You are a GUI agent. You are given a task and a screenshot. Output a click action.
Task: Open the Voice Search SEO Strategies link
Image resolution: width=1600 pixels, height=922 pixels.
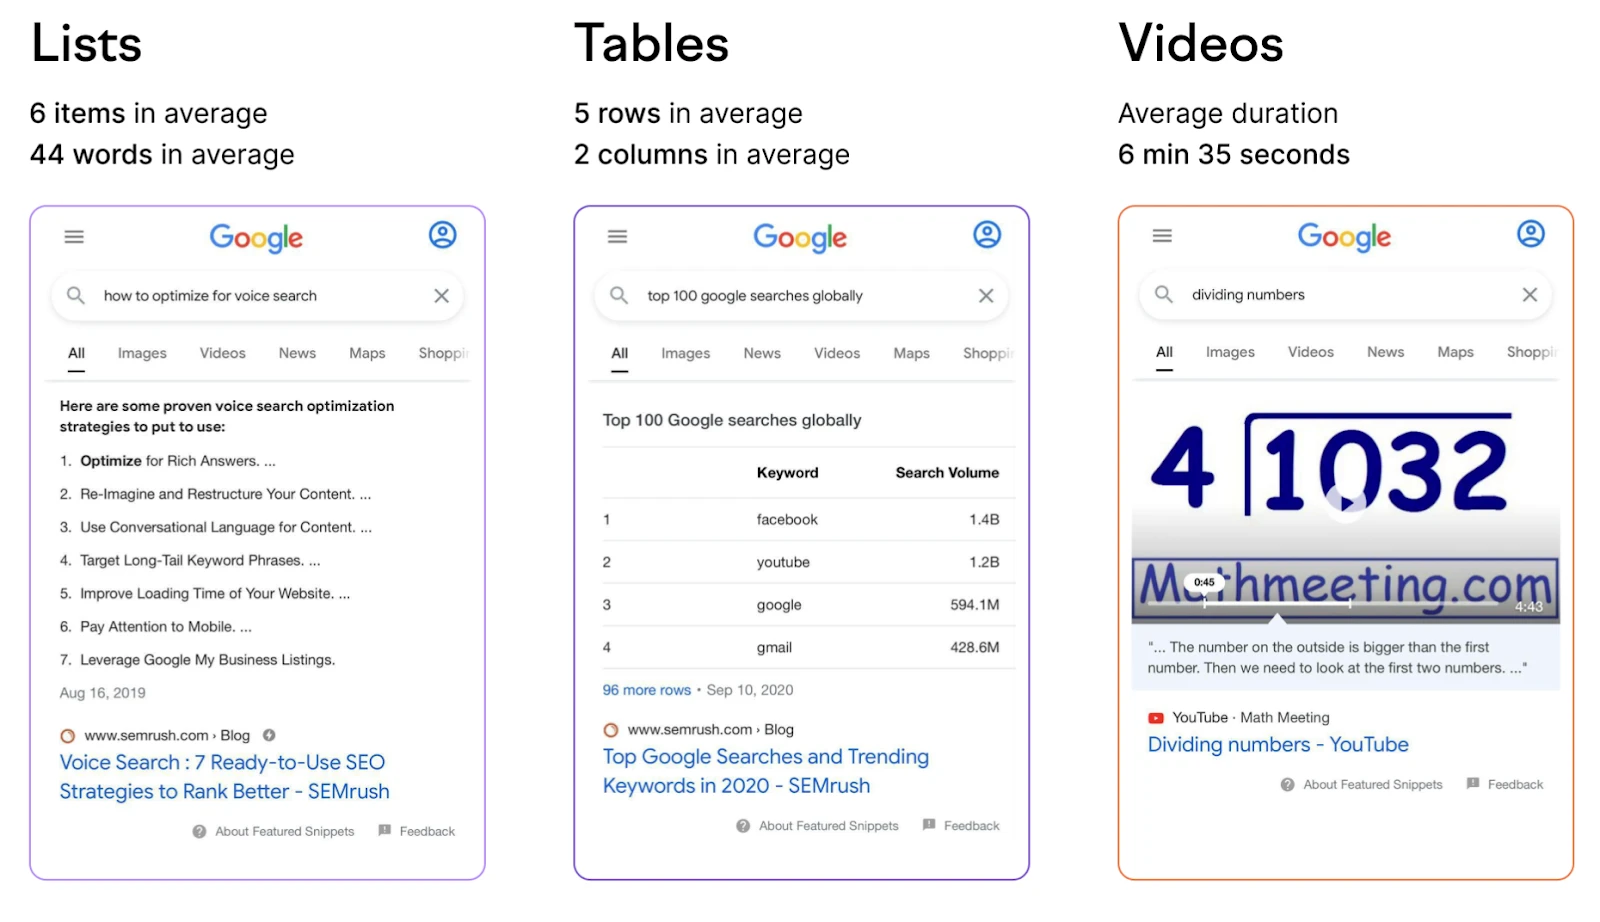(x=222, y=776)
